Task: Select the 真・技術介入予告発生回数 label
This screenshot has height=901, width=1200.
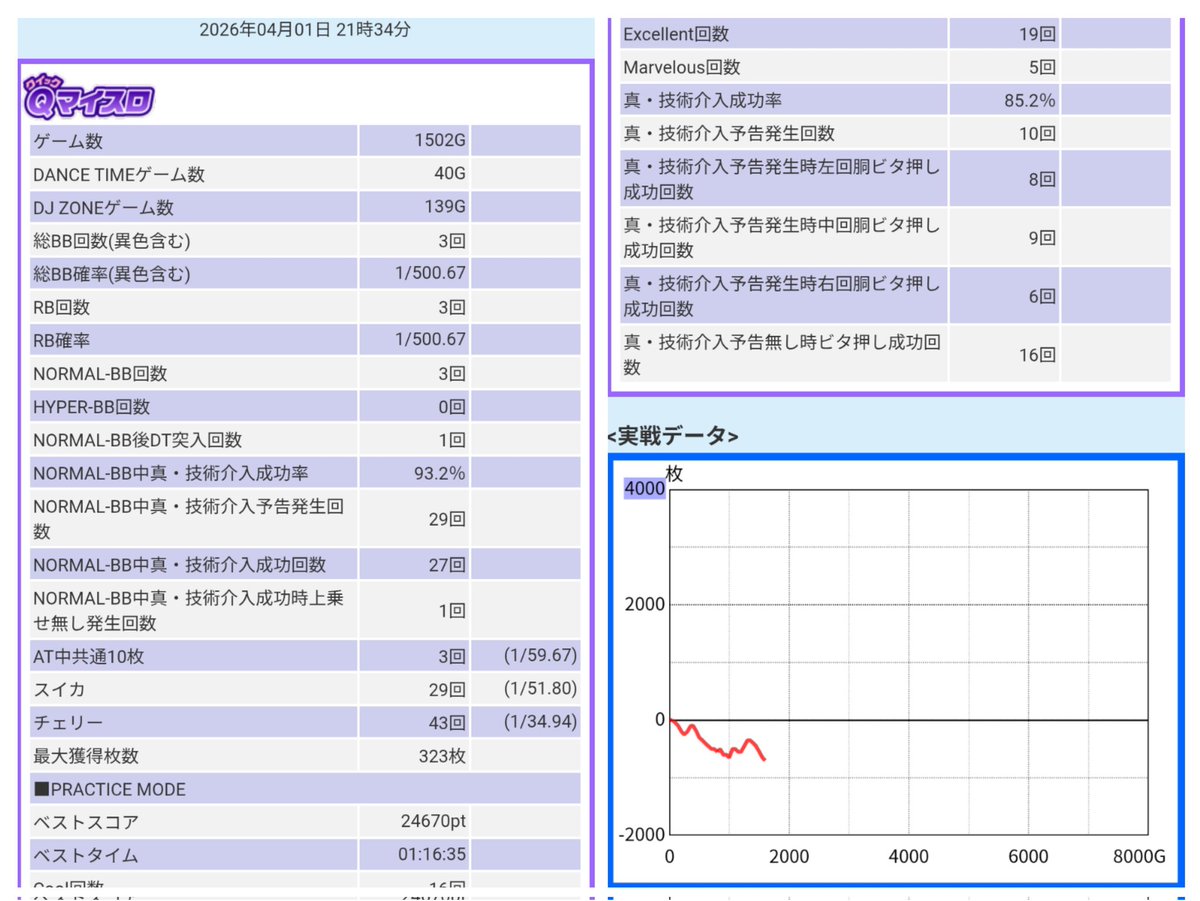Action: tap(729, 133)
